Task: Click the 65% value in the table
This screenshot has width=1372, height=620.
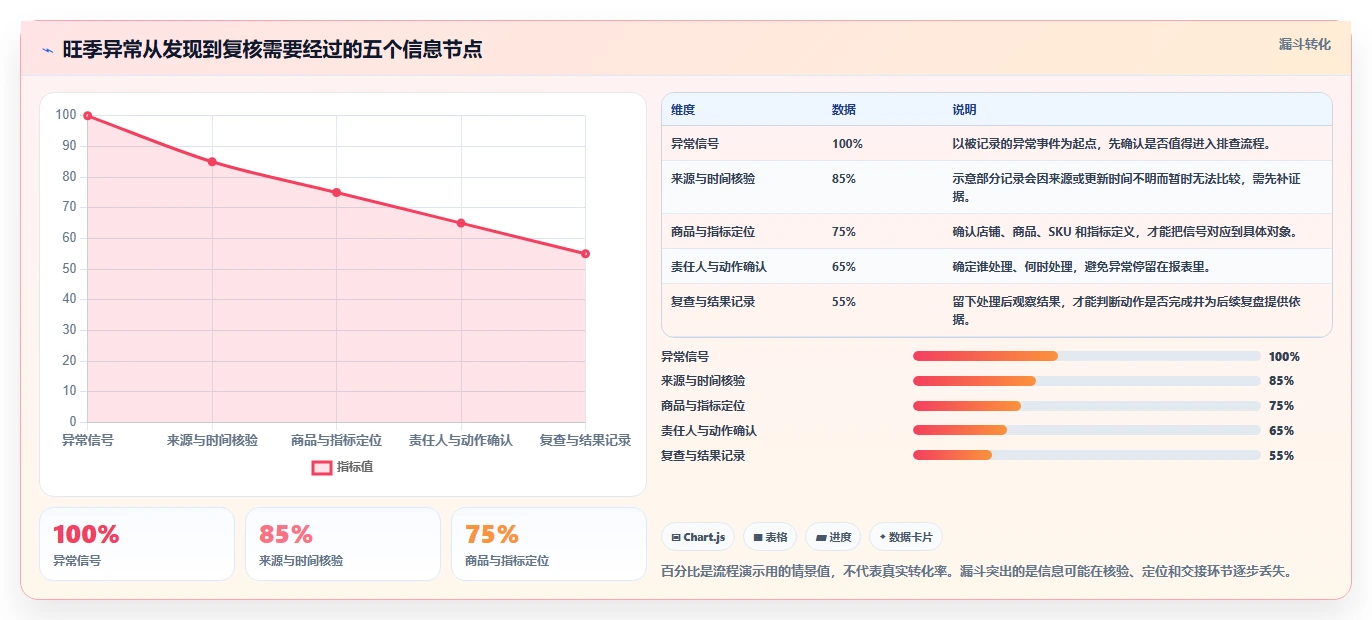Action: point(844,267)
